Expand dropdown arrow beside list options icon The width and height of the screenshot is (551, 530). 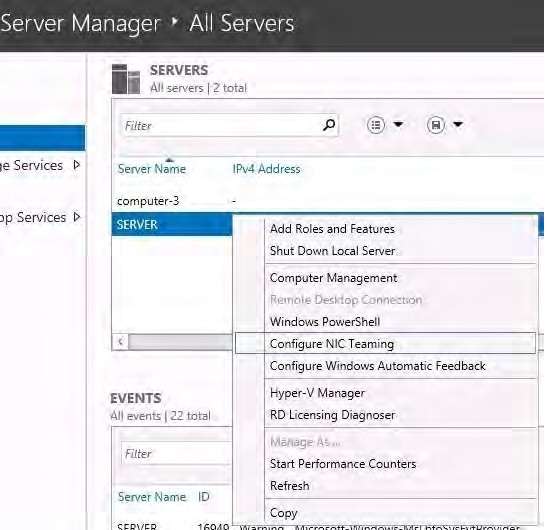pyautogui.click(x=398, y=124)
